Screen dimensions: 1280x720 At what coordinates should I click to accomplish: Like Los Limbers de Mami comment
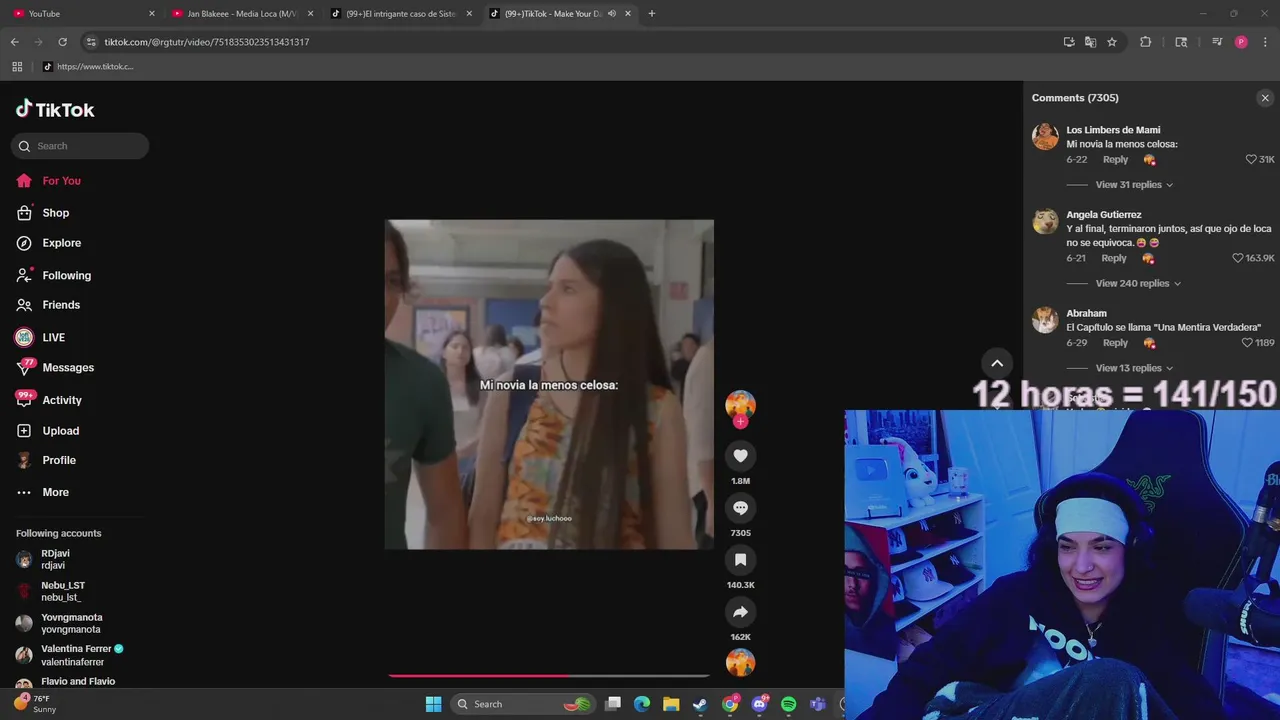[x=1250, y=160]
